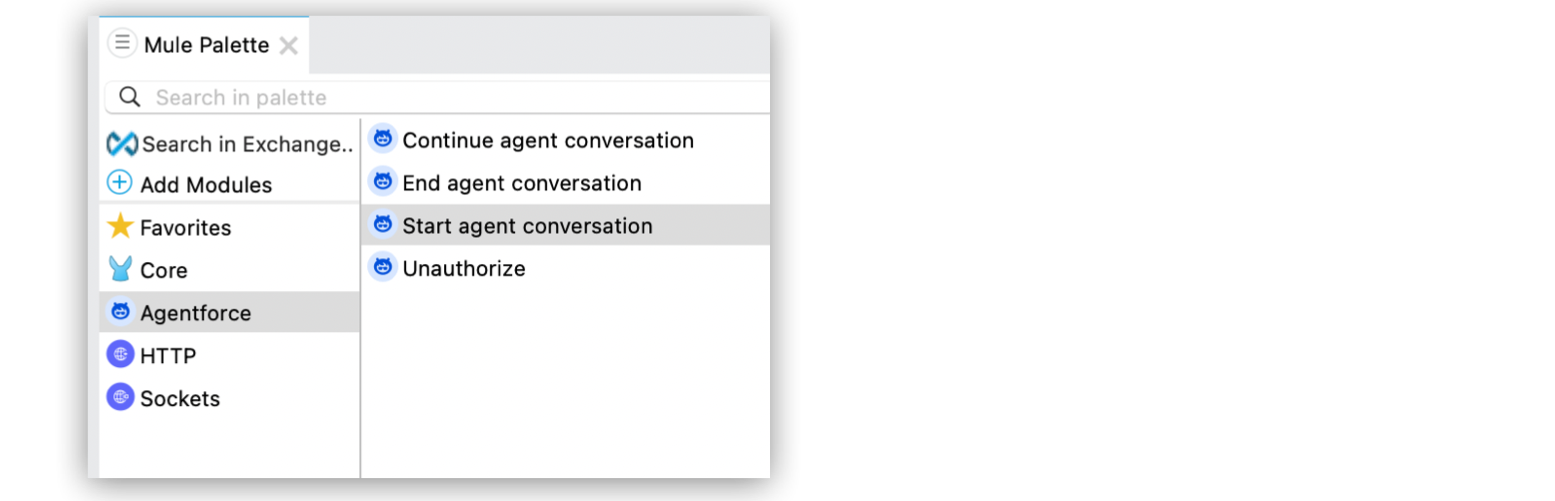Click End agent conversation icon
Screen dimensions: 1555x501
(382, 182)
